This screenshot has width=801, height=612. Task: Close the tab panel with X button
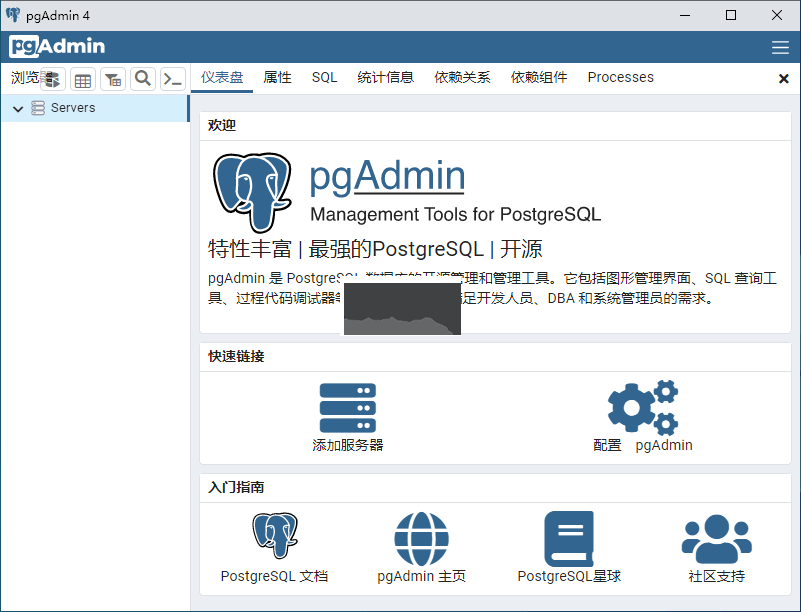pyautogui.click(x=784, y=79)
